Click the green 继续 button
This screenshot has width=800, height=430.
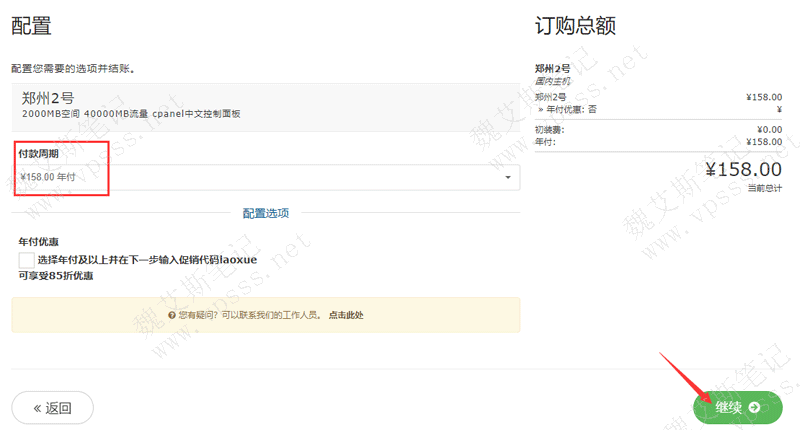coord(737,407)
